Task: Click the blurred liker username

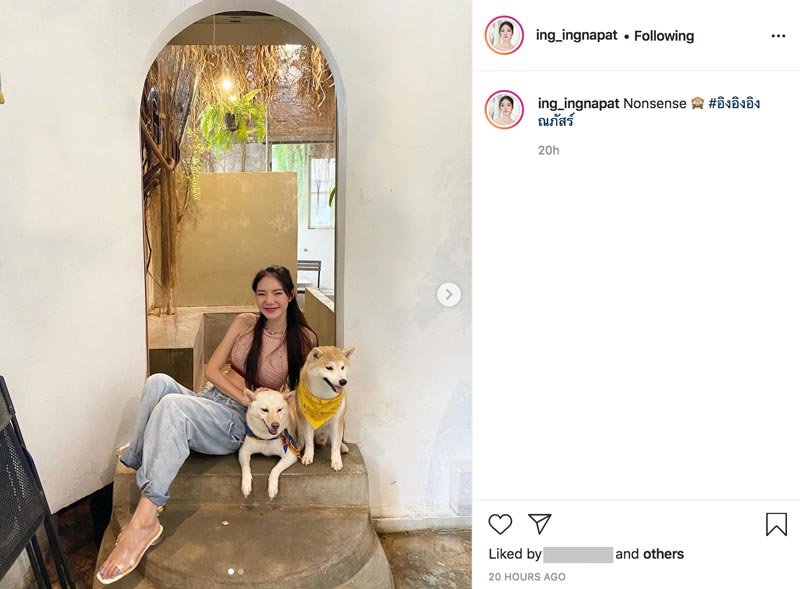Action: 578,554
